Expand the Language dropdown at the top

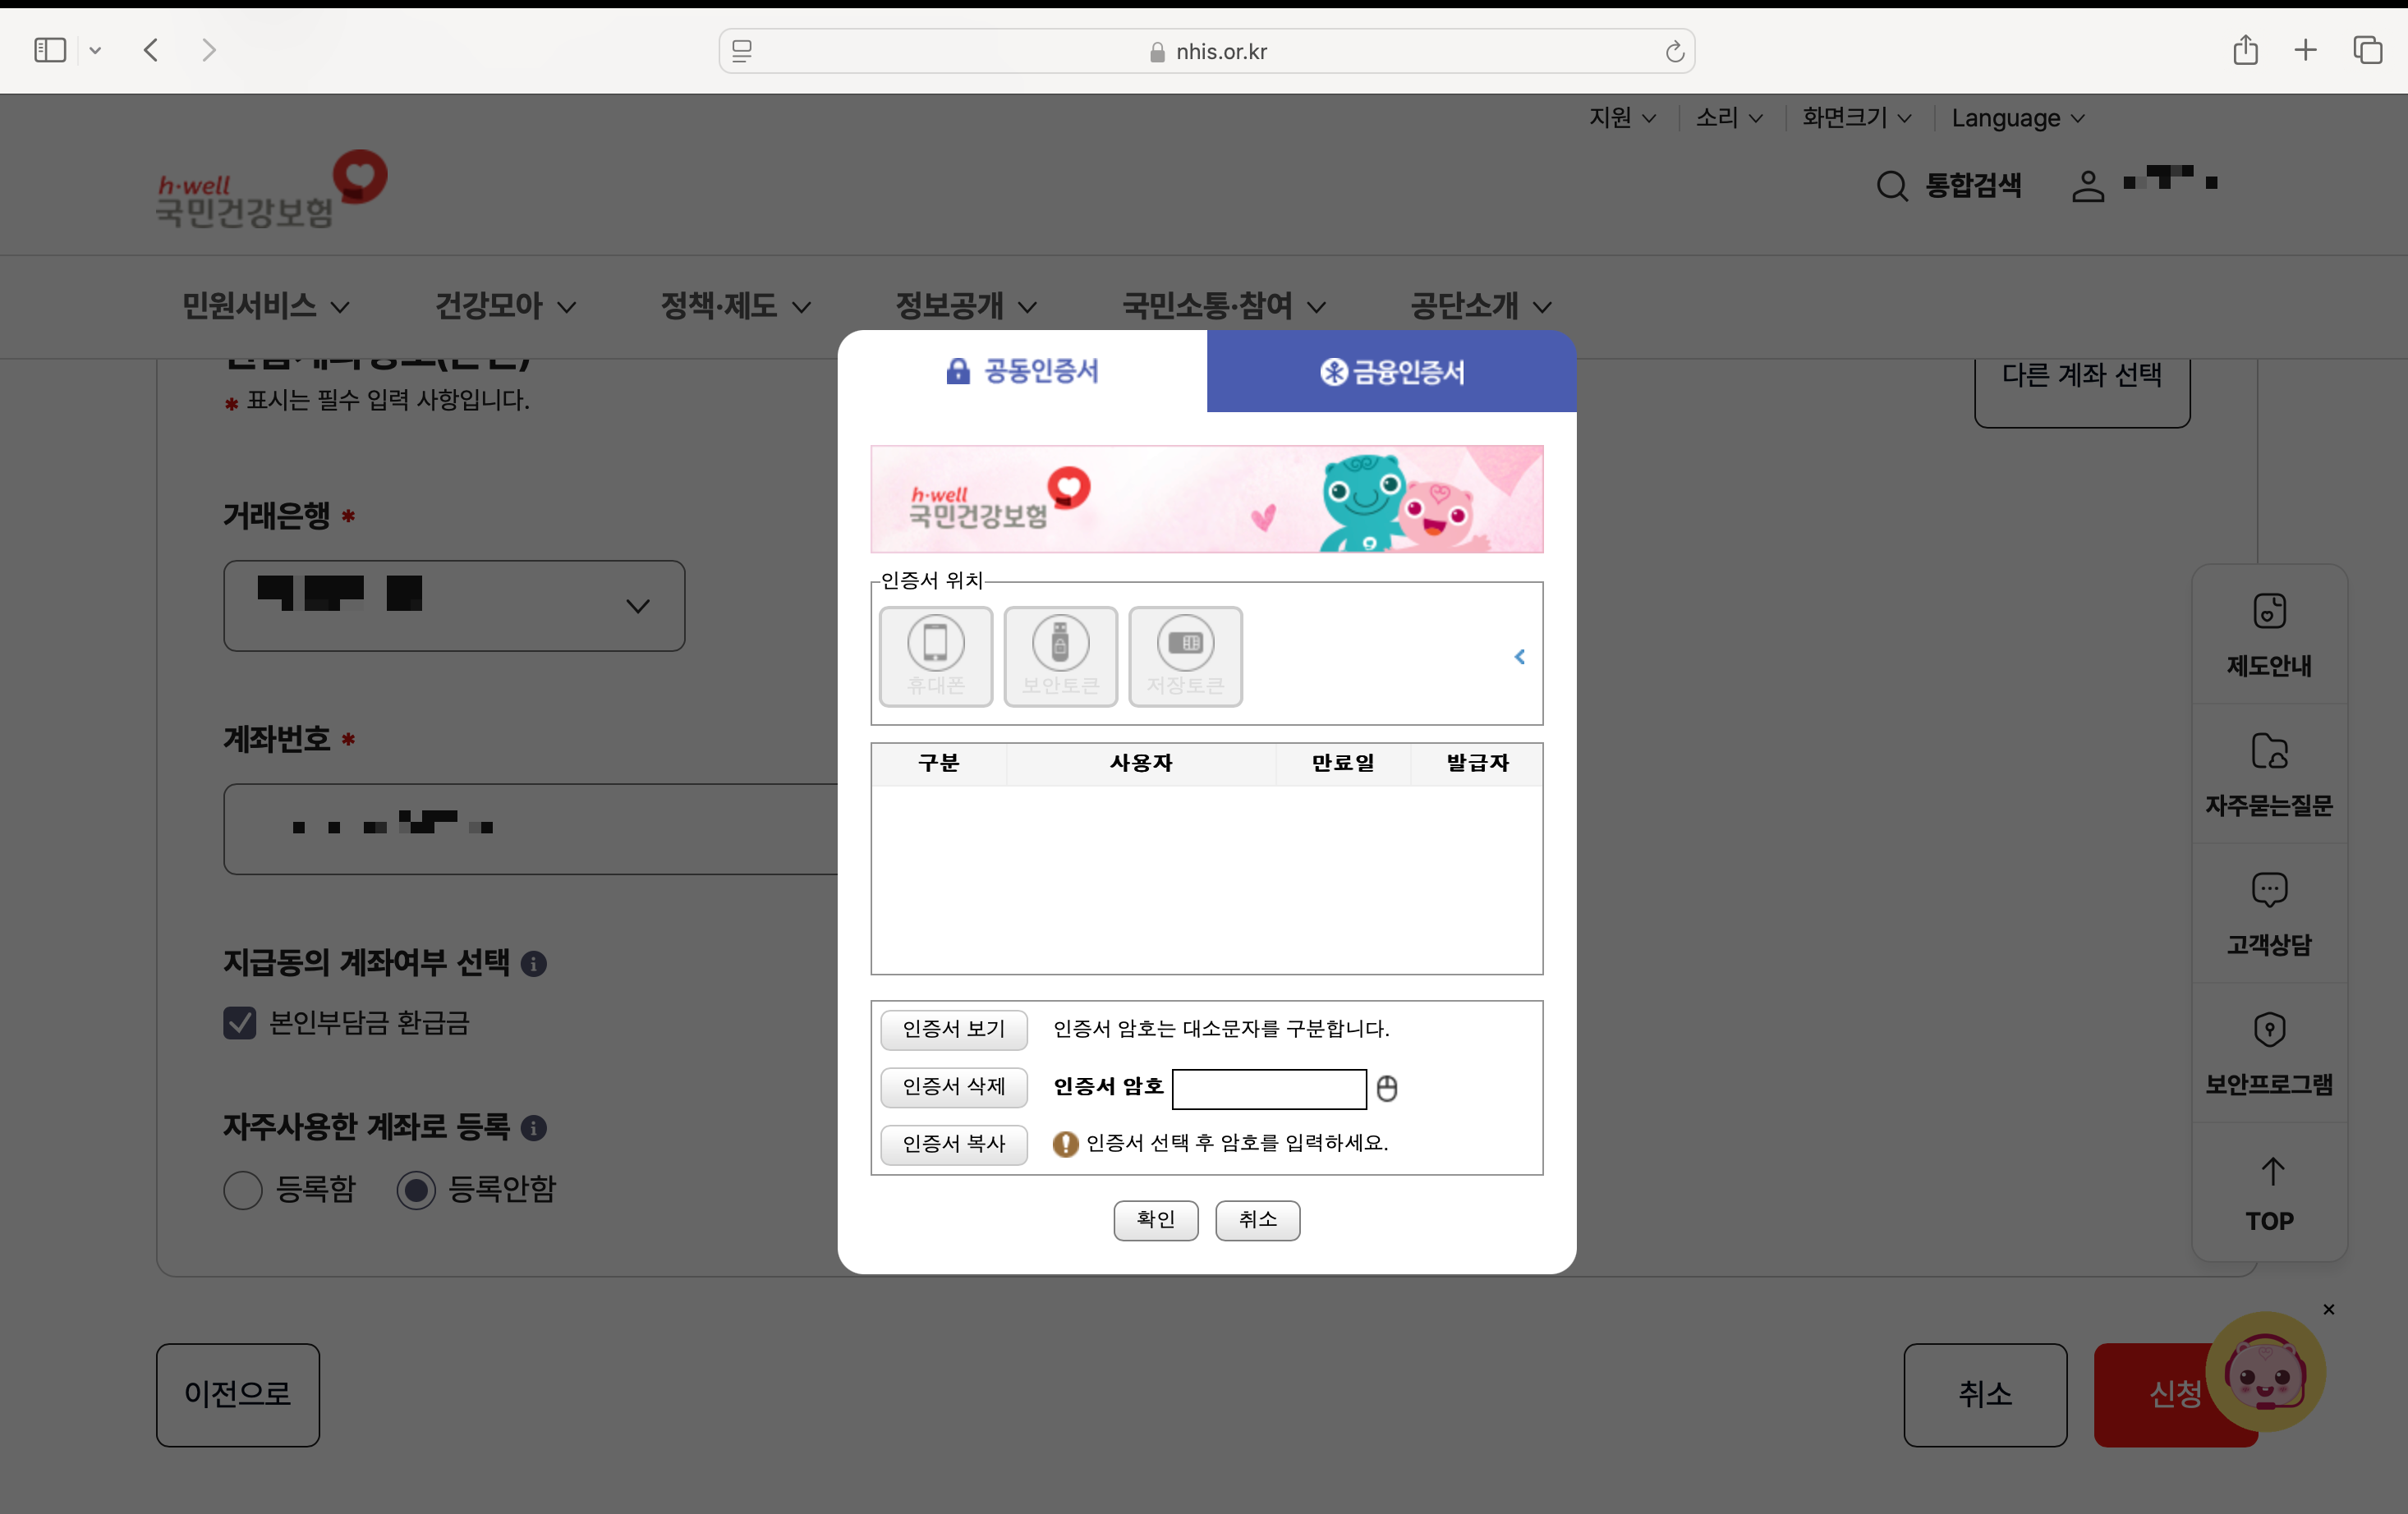pyautogui.click(x=2017, y=118)
